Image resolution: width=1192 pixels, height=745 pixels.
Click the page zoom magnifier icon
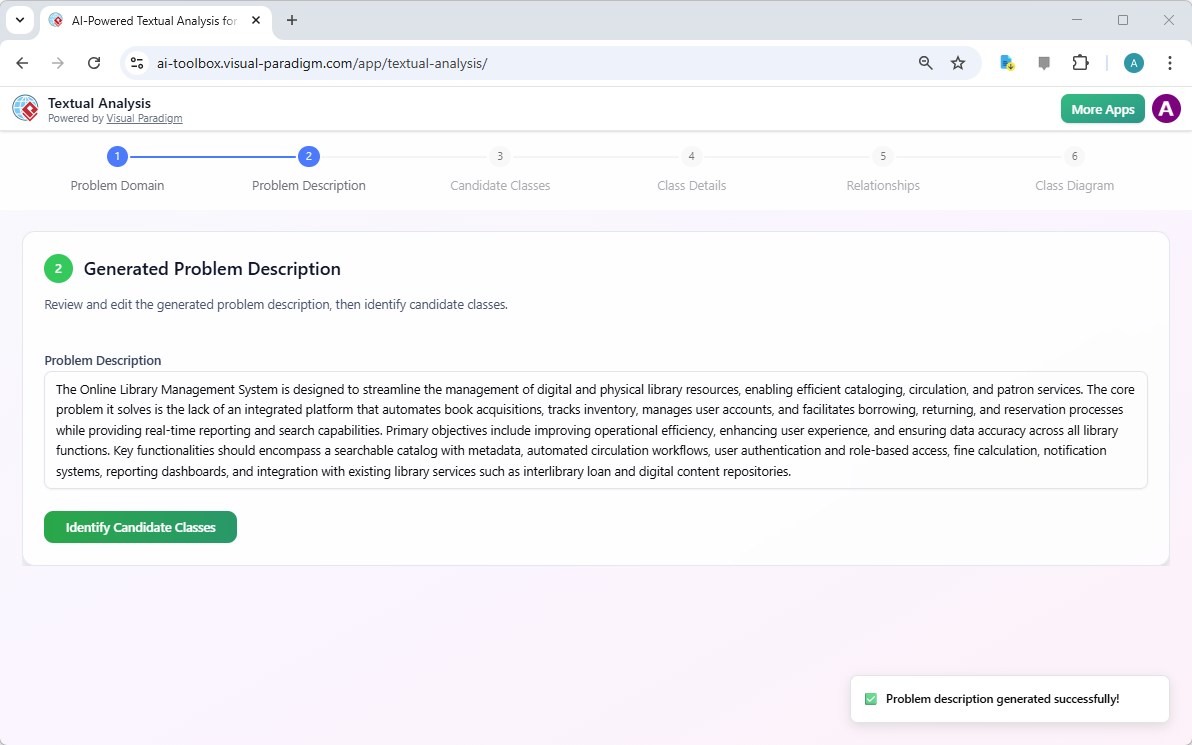pos(925,62)
